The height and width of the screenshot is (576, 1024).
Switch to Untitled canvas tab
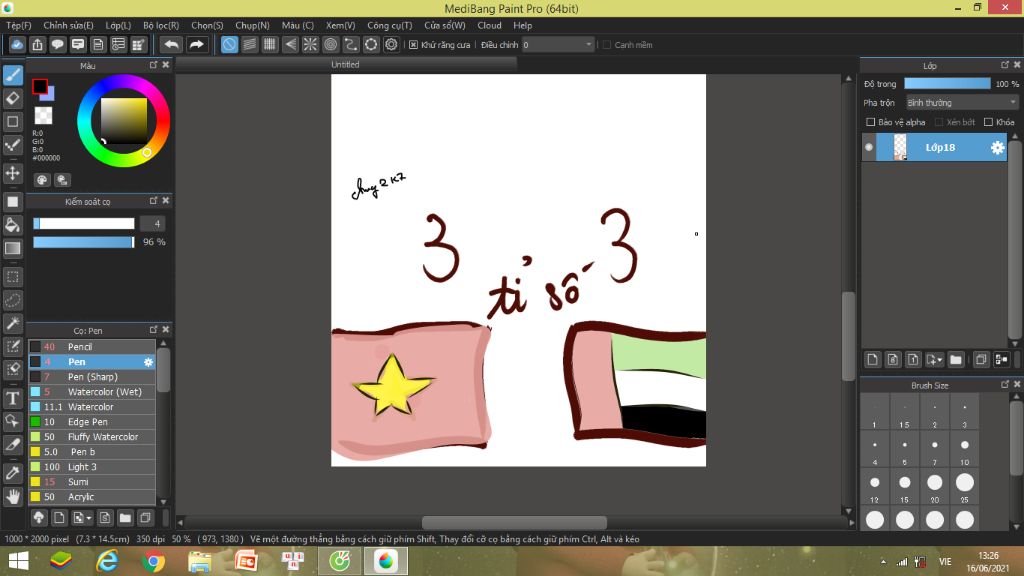point(345,64)
